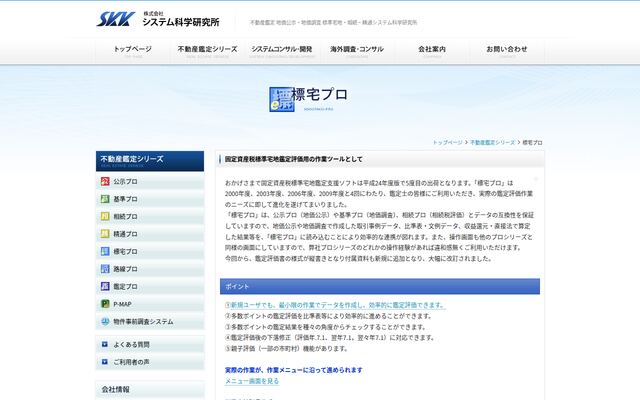The width and height of the screenshot is (640, 400).
Task: Click the 相続プロ sidebar icon
Action: click(x=105, y=216)
